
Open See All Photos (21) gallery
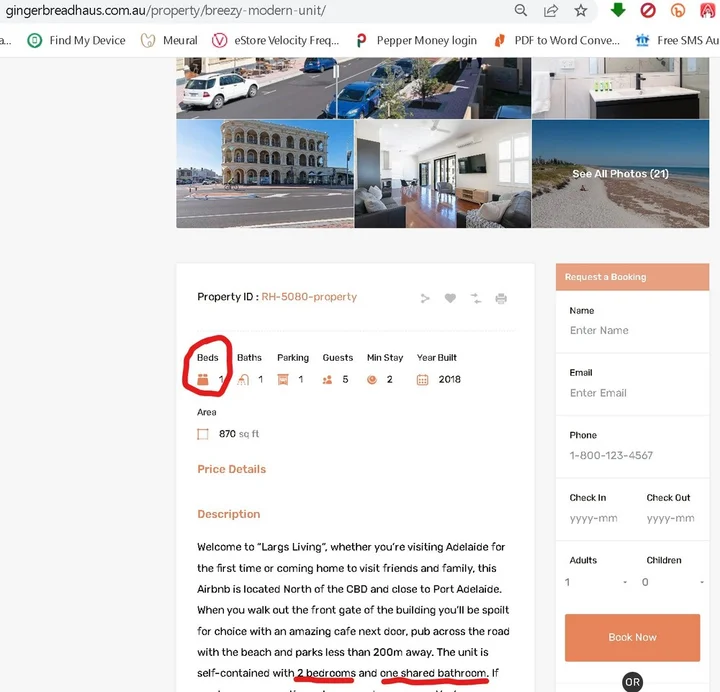pyautogui.click(x=620, y=174)
